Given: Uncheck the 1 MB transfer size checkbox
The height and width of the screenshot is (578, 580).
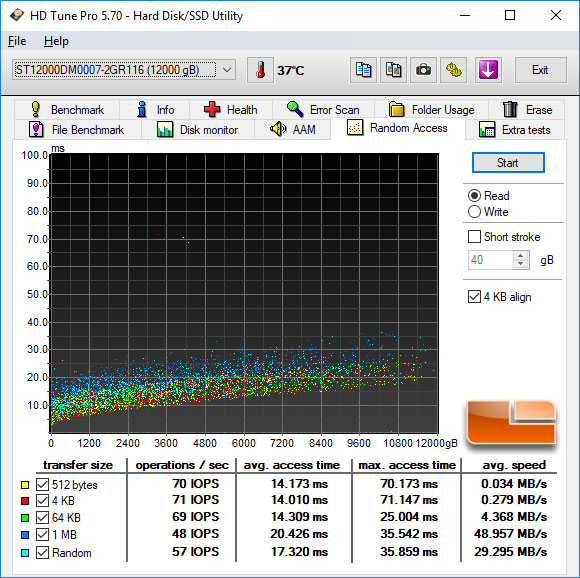Looking at the screenshot, I should click(x=43, y=534).
